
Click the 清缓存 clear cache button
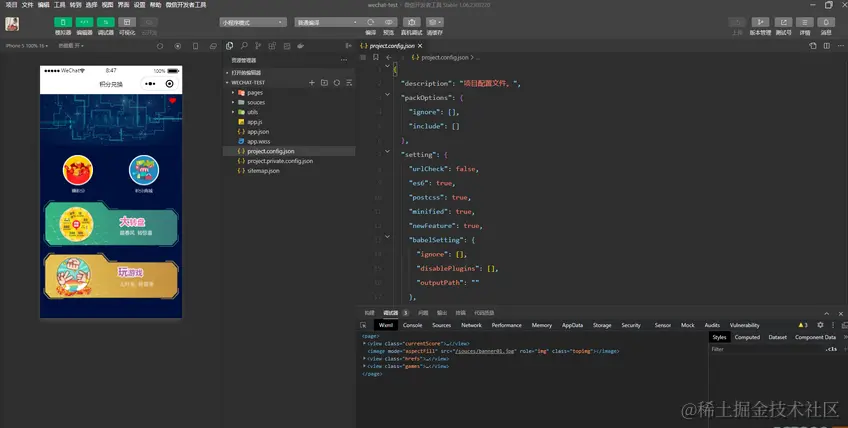tap(435, 22)
